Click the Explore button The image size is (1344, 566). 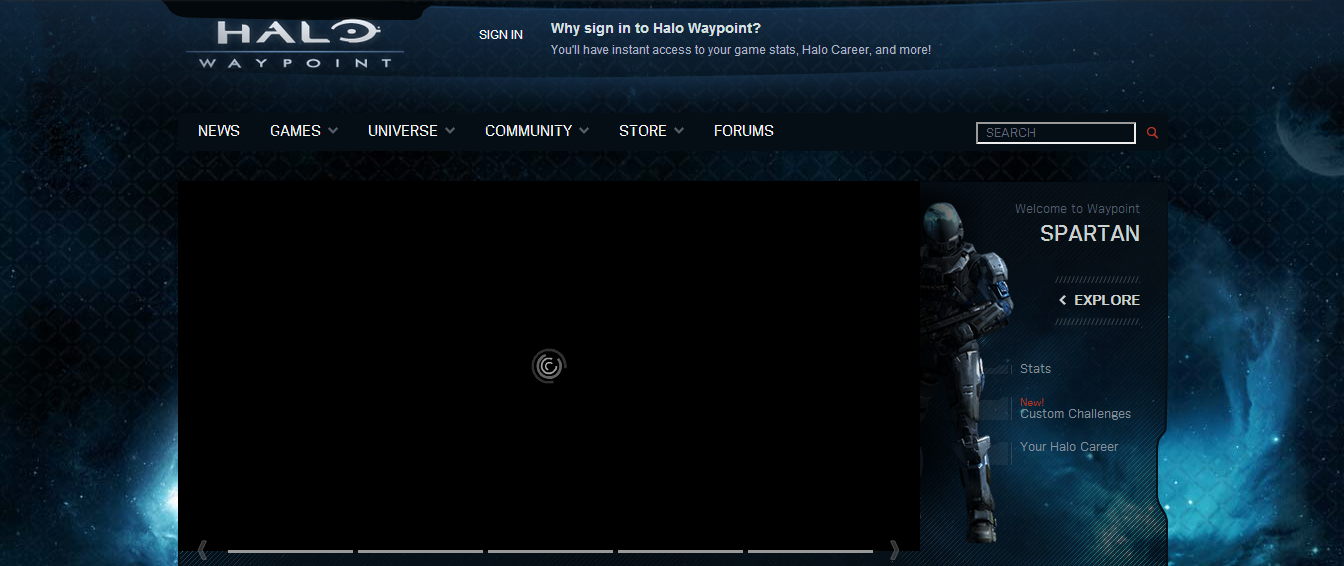(x=1099, y=300)
